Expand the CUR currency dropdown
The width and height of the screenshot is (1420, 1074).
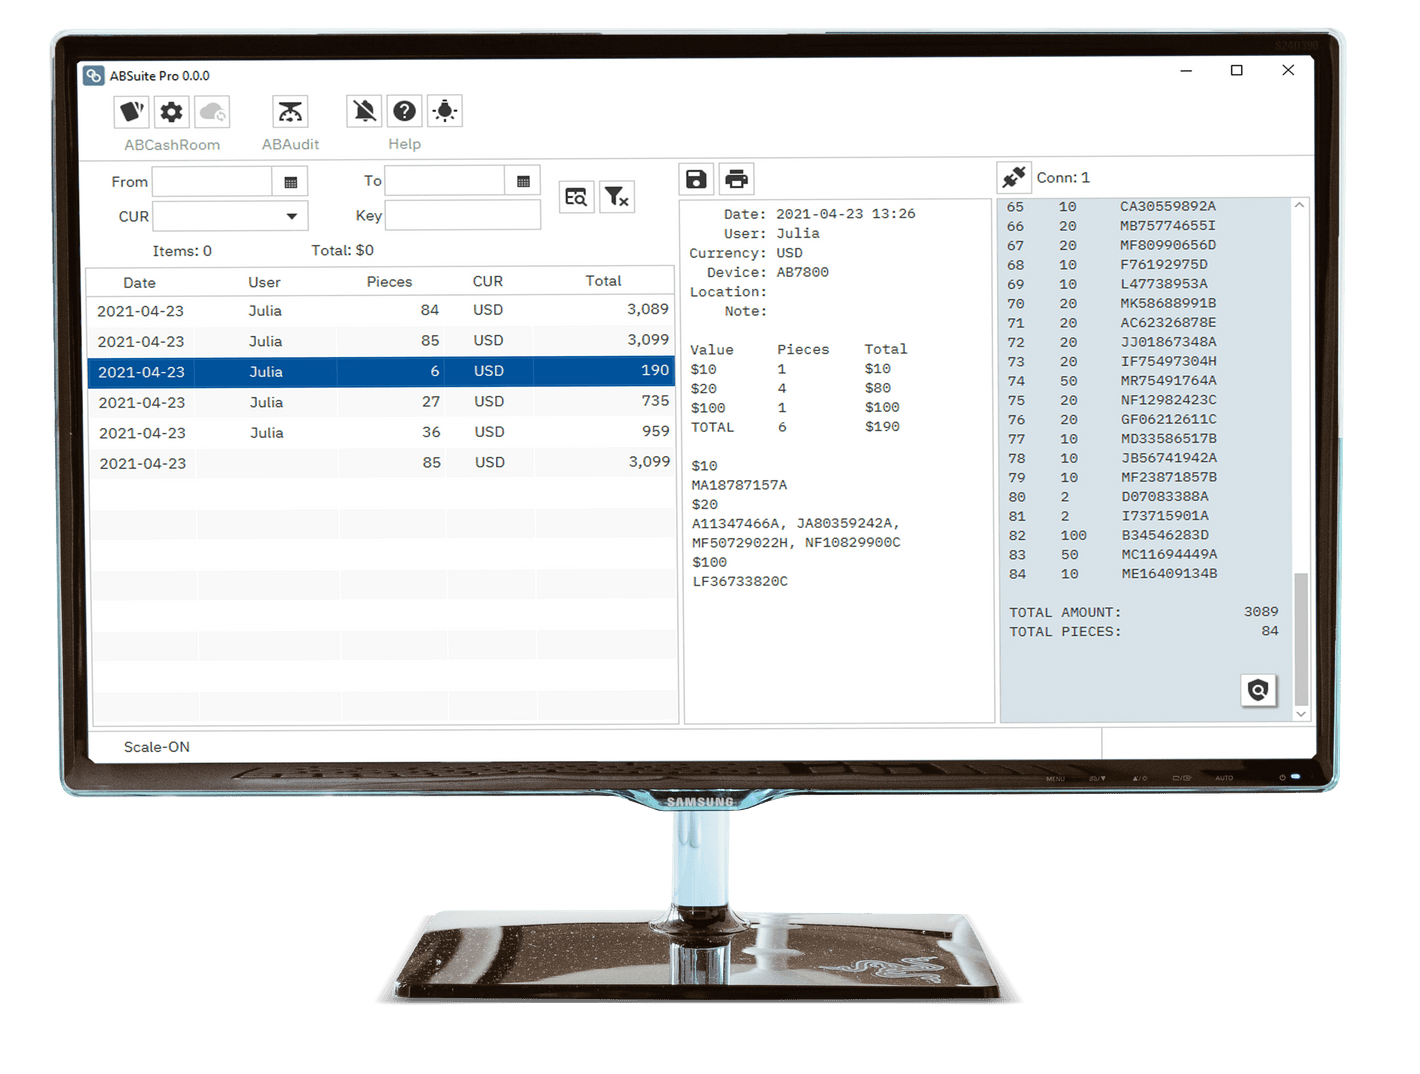click(291, 216)
